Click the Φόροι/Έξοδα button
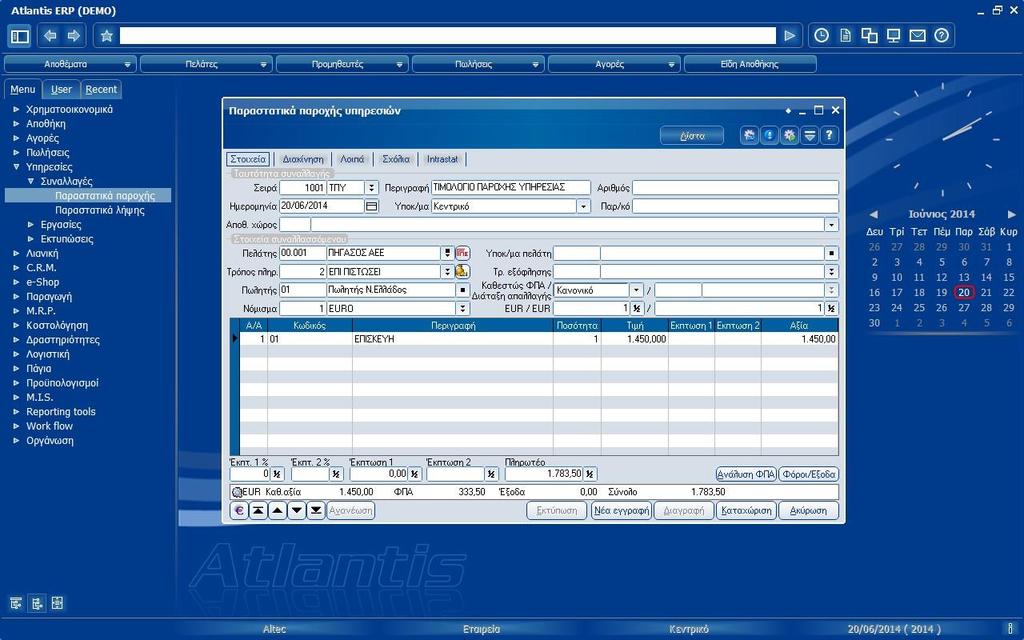This screenshot has width=1024, height=640. 808,474
